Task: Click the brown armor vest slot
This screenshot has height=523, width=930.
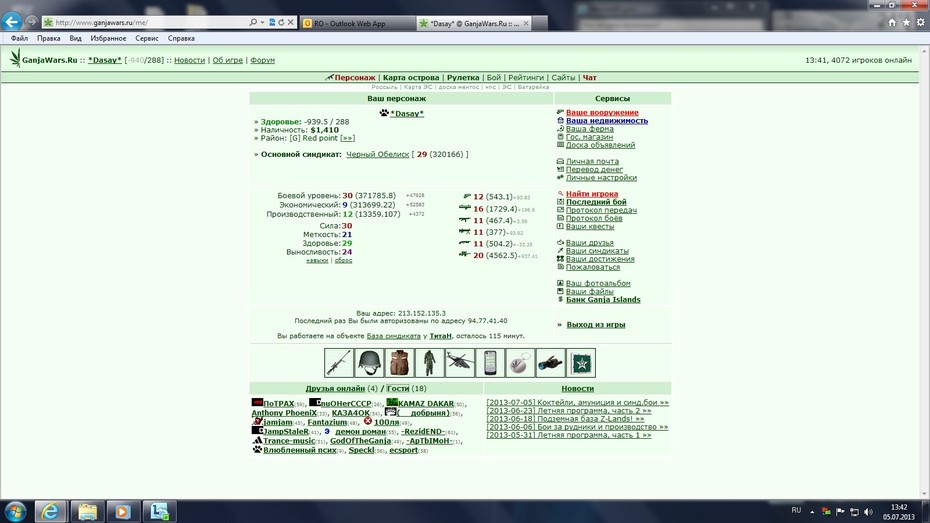Action: (x=399, y=362)
